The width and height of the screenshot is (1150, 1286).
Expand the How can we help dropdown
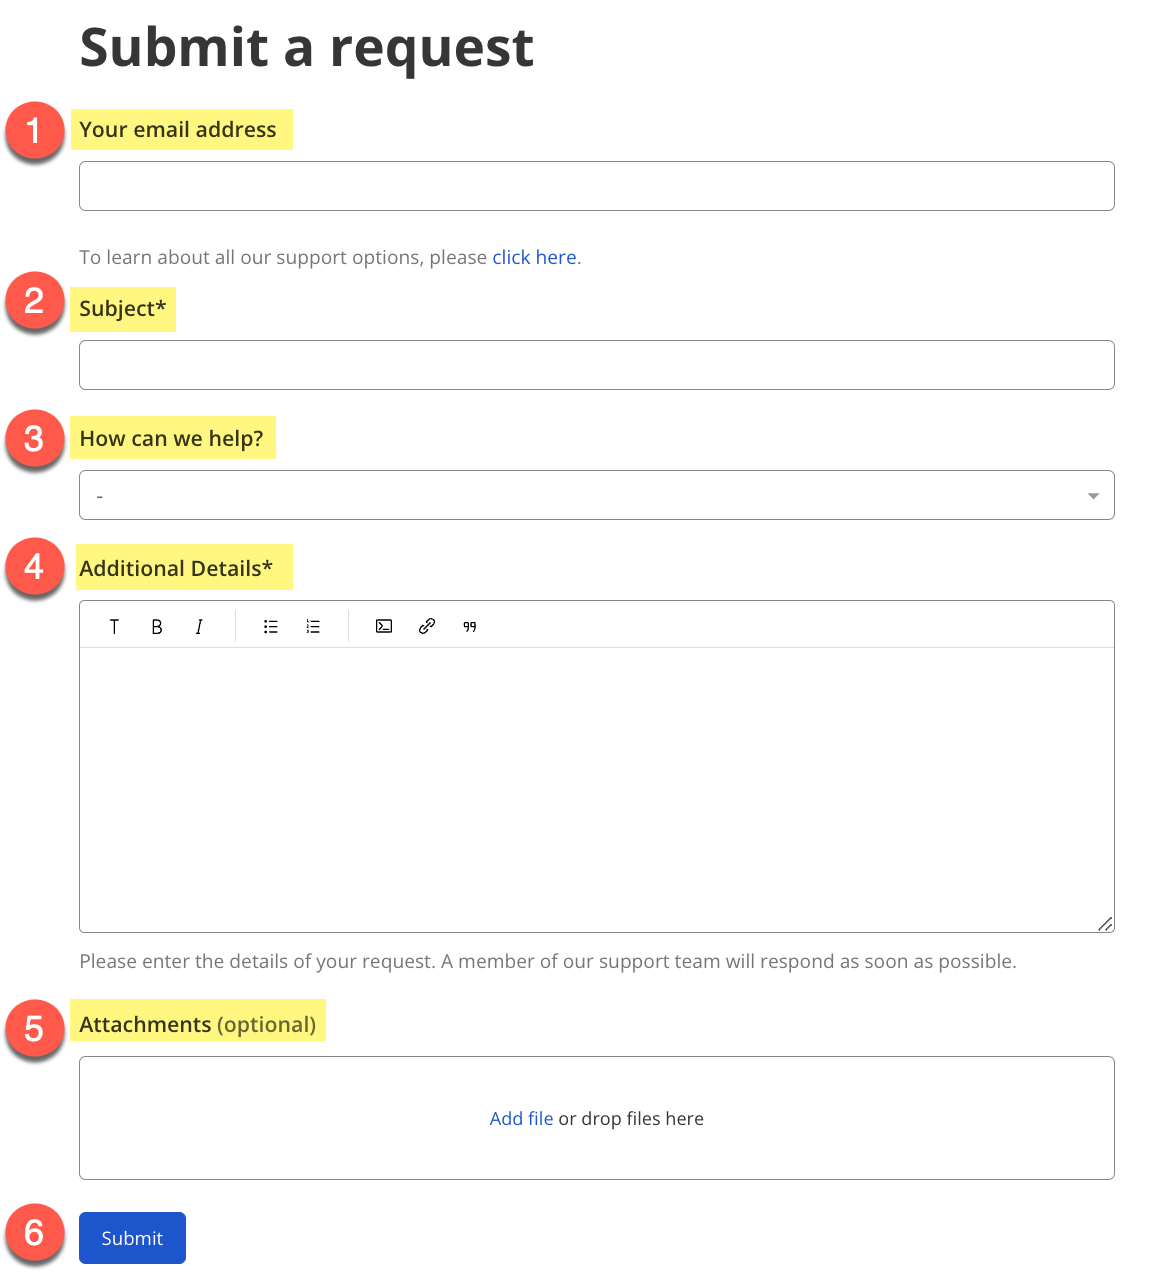(x=596, y=496)
